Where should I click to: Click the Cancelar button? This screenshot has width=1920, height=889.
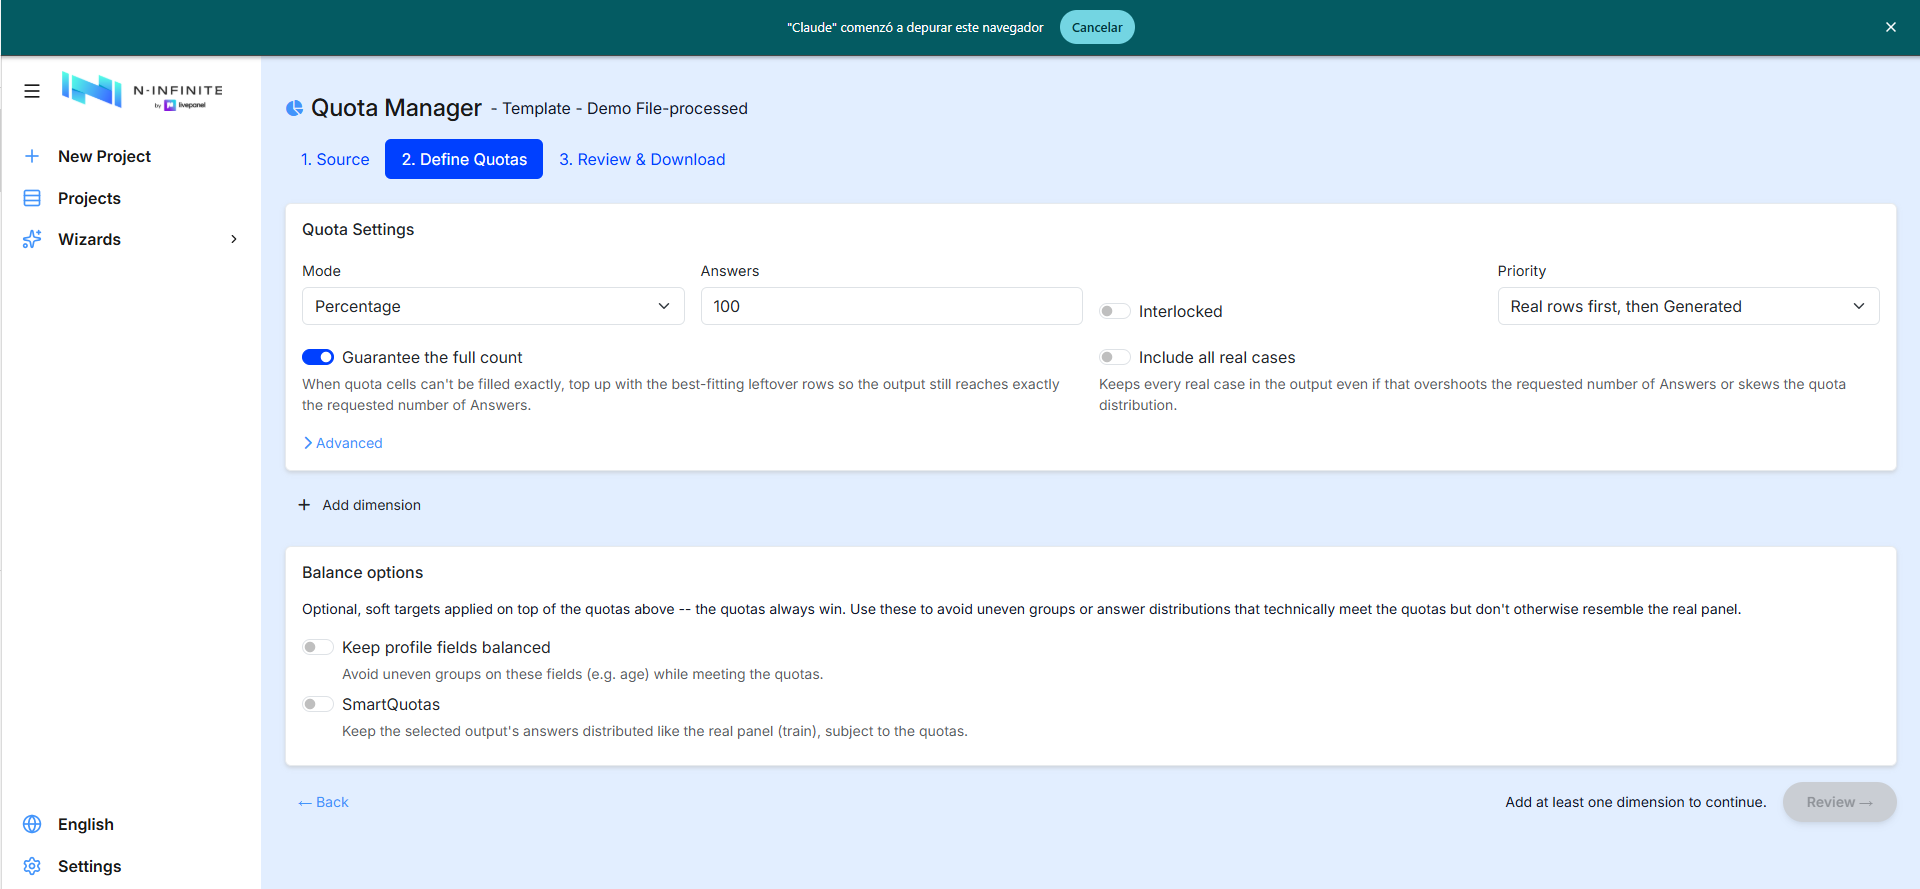[1097, 27]
